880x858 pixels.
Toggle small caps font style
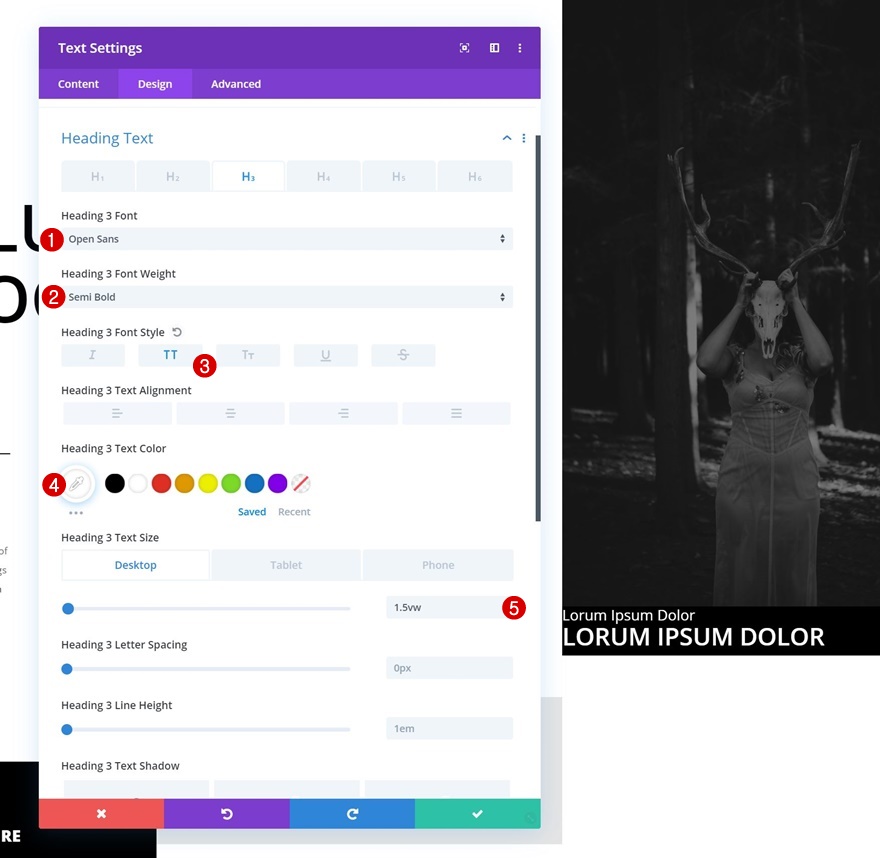(248, 355)
